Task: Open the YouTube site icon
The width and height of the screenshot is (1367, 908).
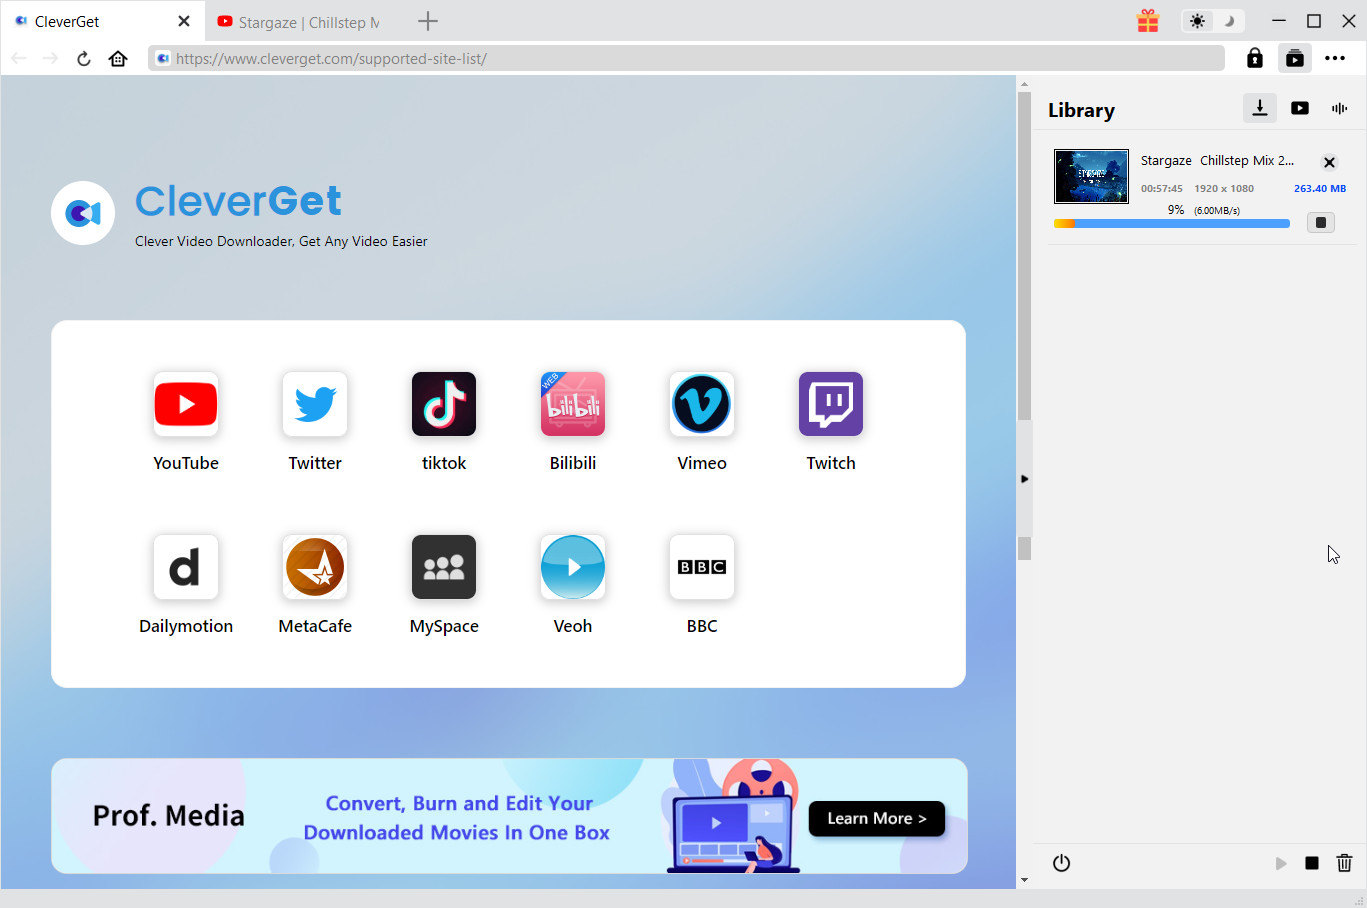Action: pyautogui.click(x=186, y=405)
